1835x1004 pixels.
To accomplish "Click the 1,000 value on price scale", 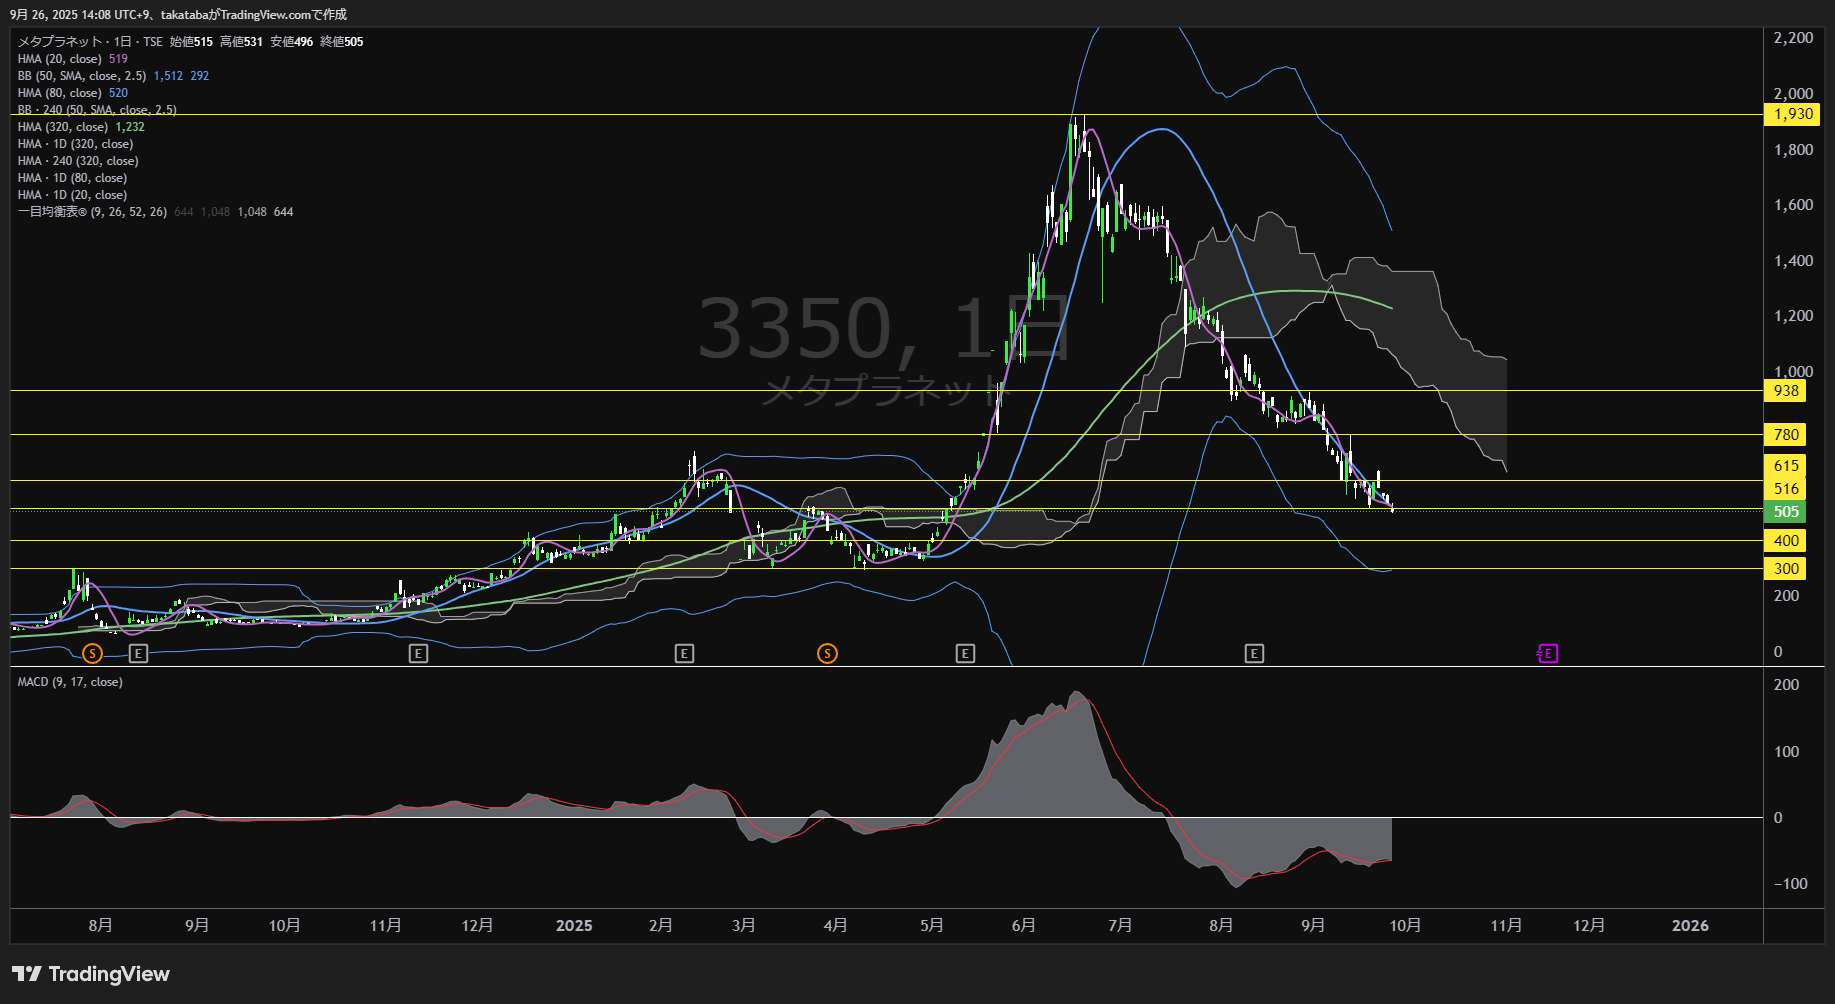I will (1793, 372).
